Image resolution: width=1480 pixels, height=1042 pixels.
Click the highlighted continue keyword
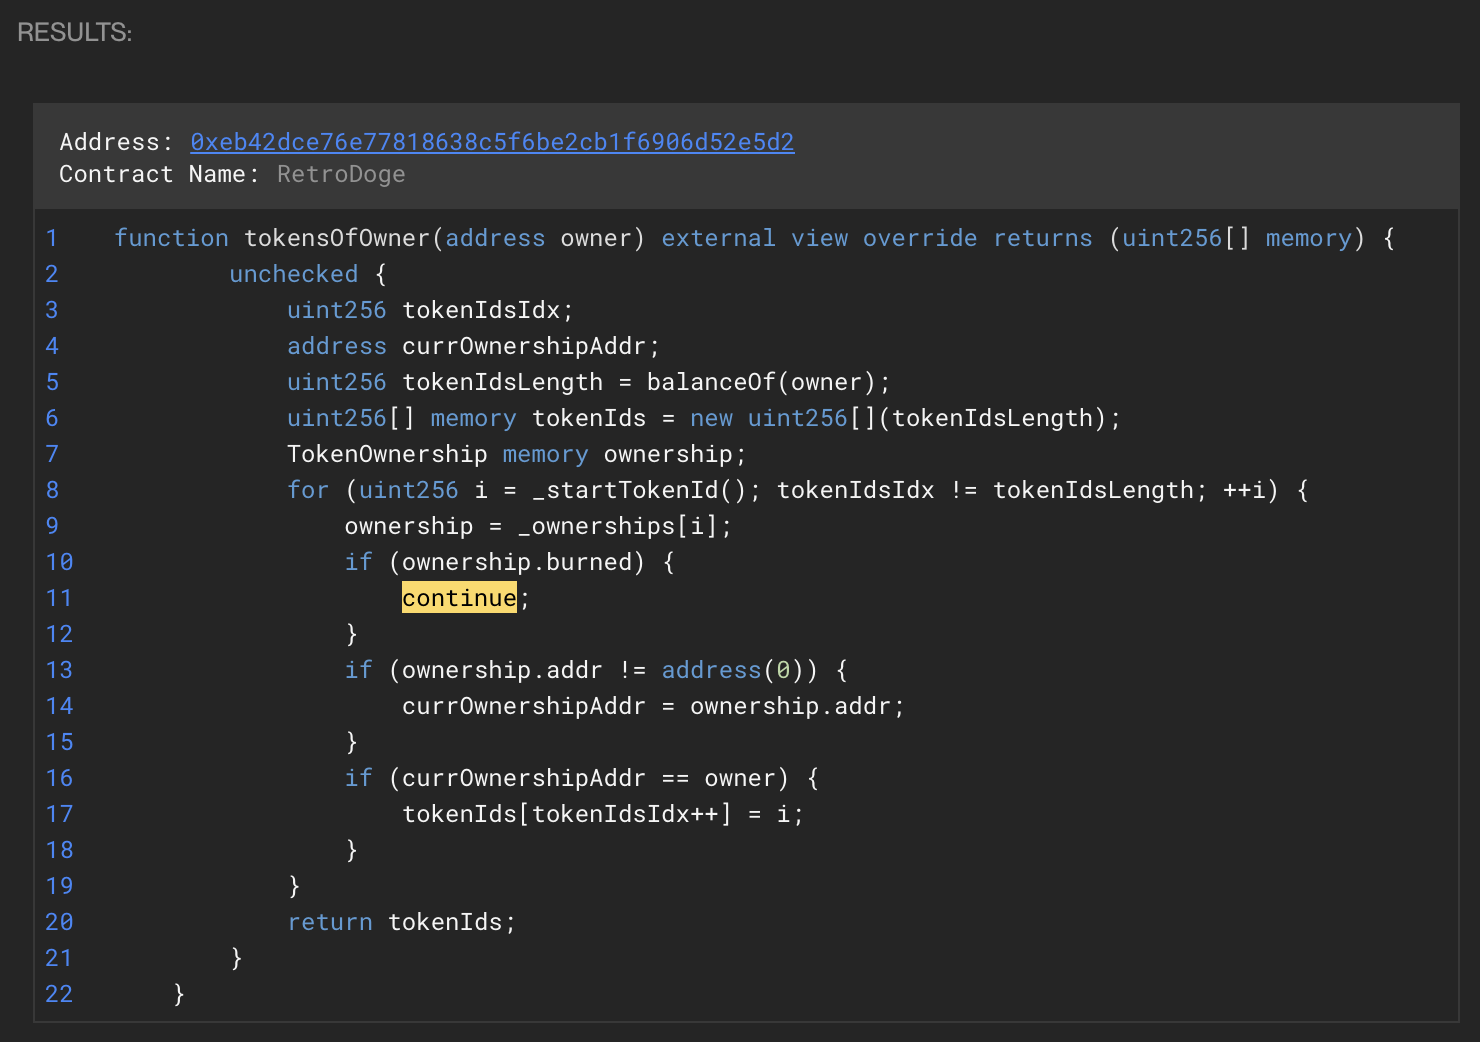[x=459, y=598]
